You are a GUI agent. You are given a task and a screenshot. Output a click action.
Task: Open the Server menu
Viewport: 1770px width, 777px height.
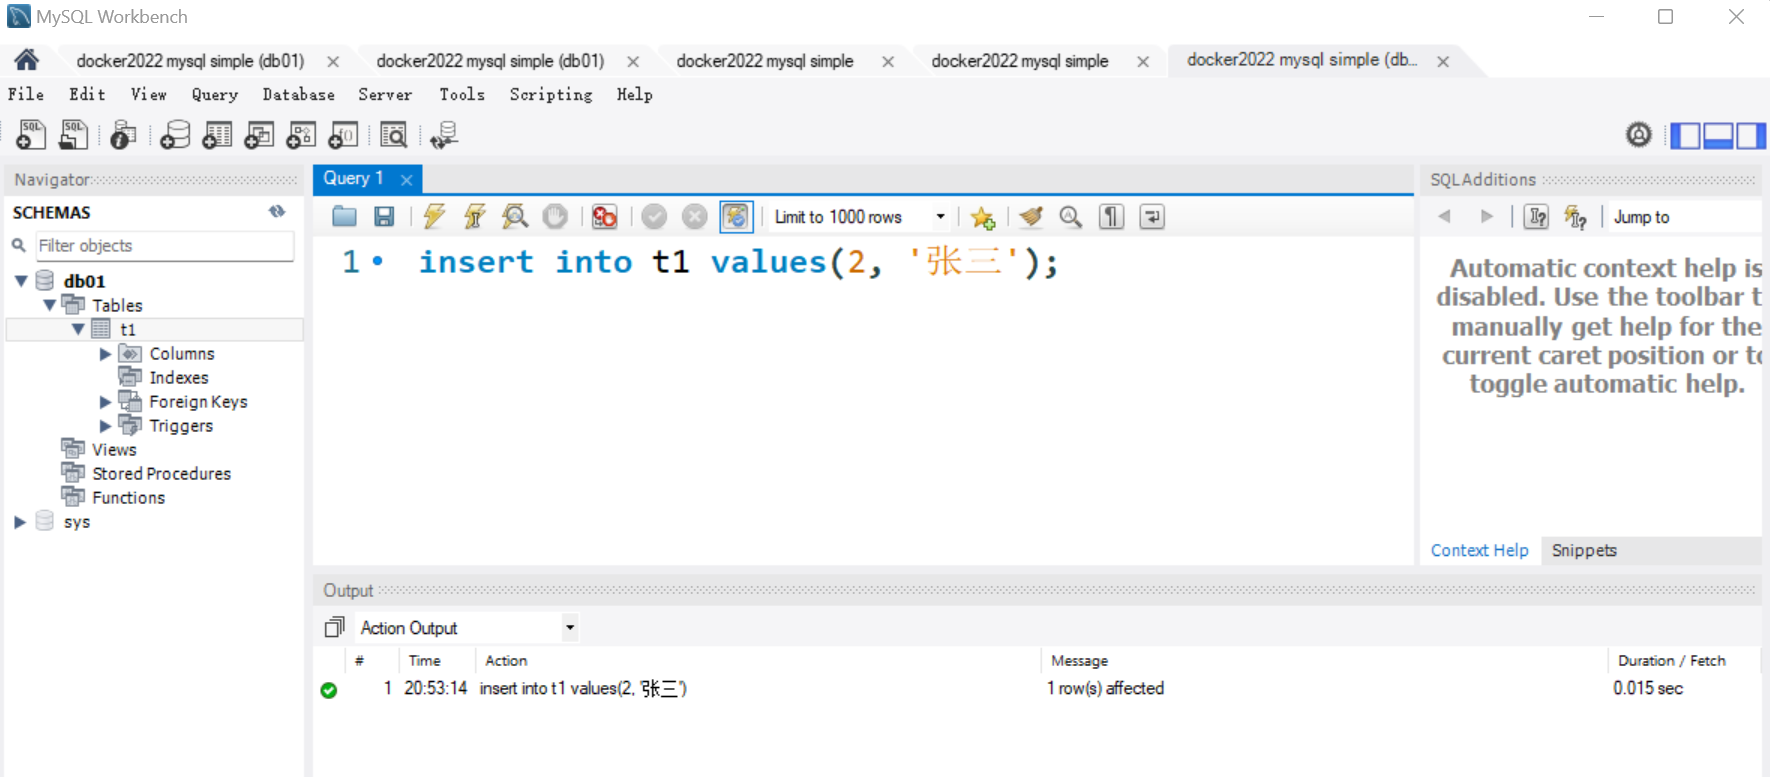coord(385,94)
